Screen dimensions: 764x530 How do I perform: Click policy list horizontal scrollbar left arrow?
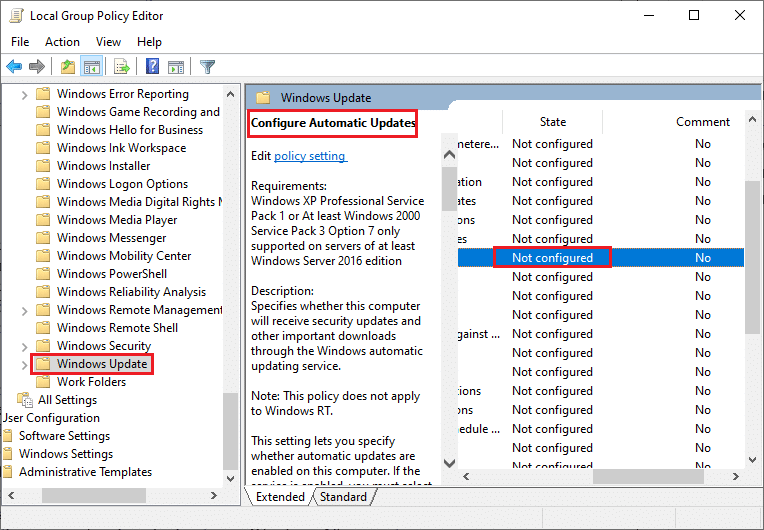[466, 476]
